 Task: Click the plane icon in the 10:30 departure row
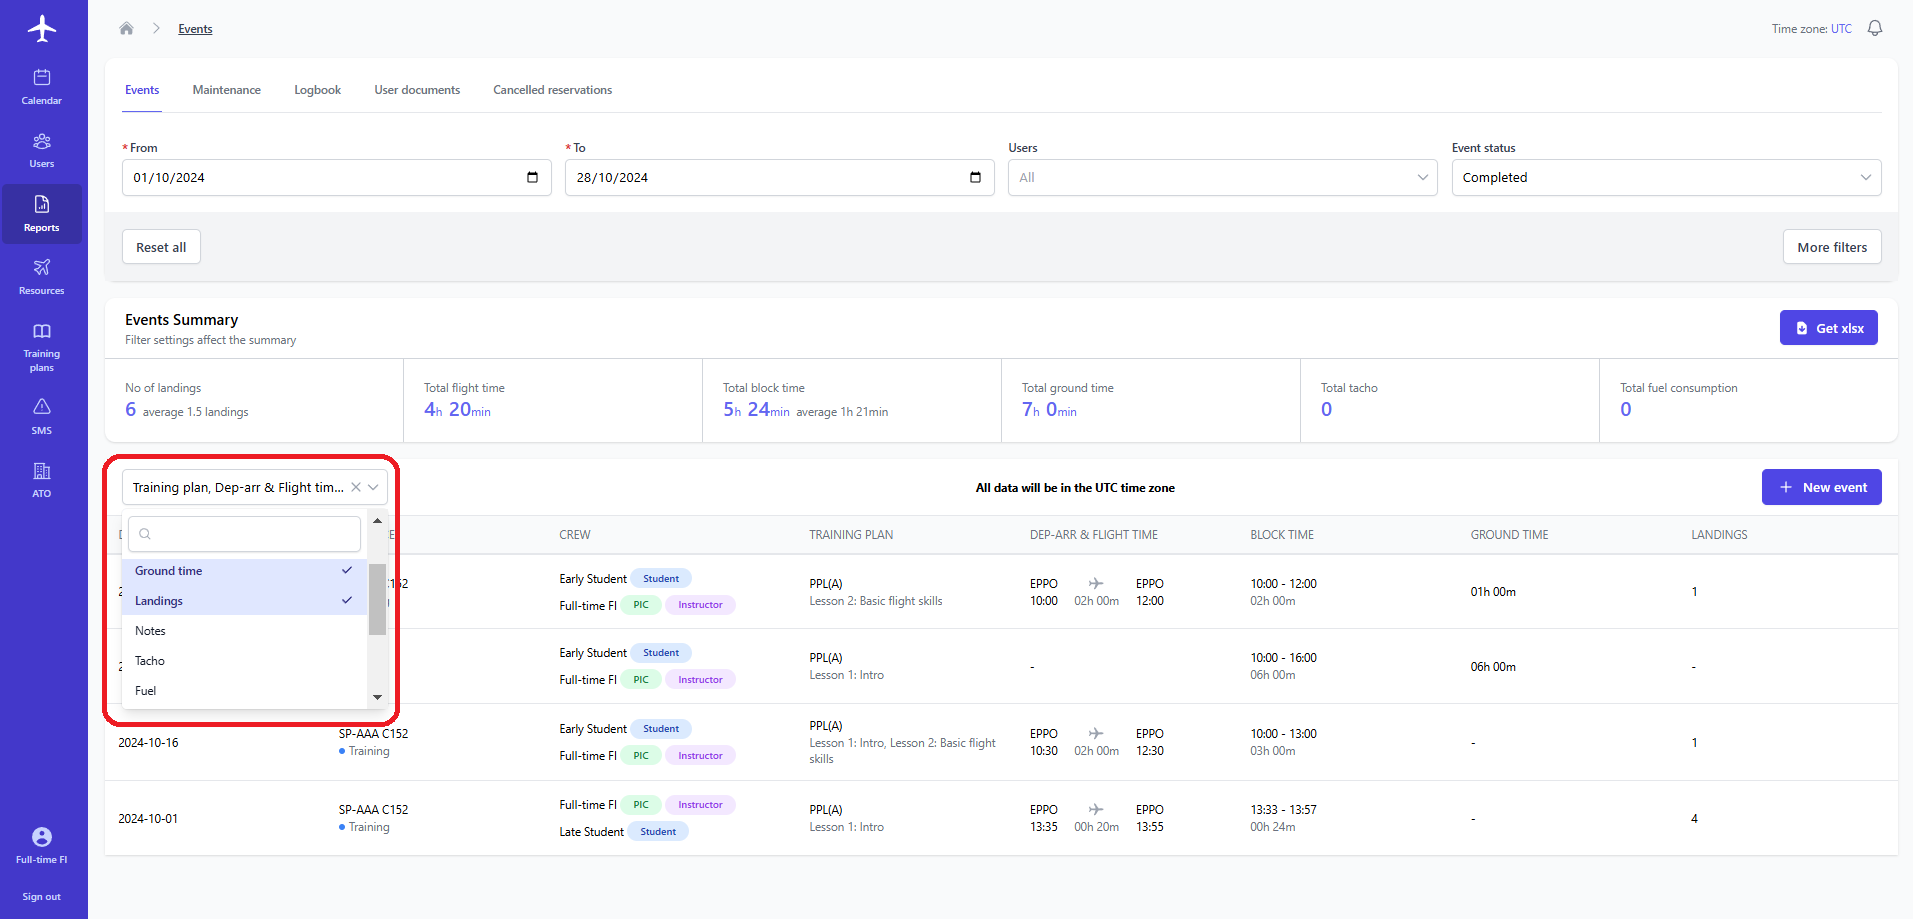1096,733
